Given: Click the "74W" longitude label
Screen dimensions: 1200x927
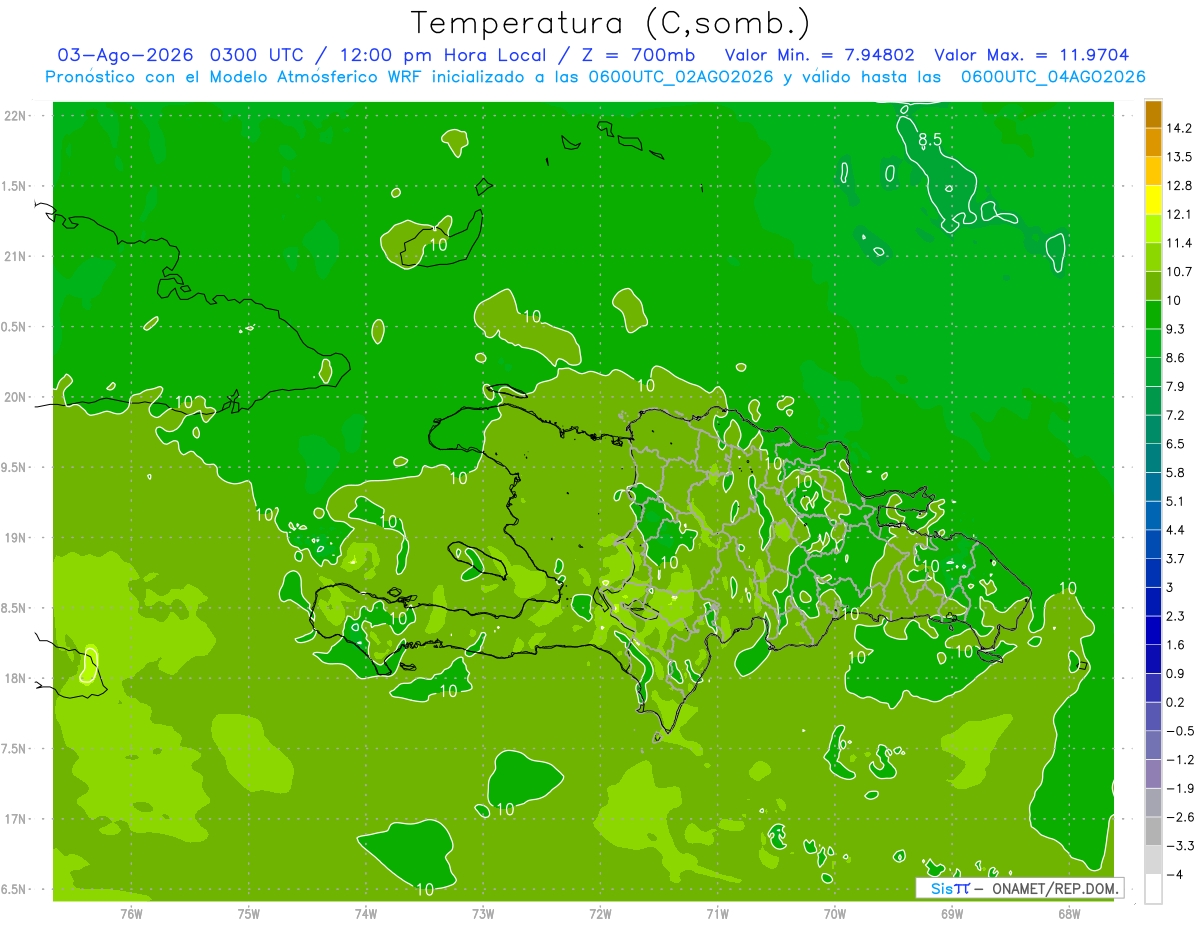Looking at the screenshot, I should click(366, 913).
